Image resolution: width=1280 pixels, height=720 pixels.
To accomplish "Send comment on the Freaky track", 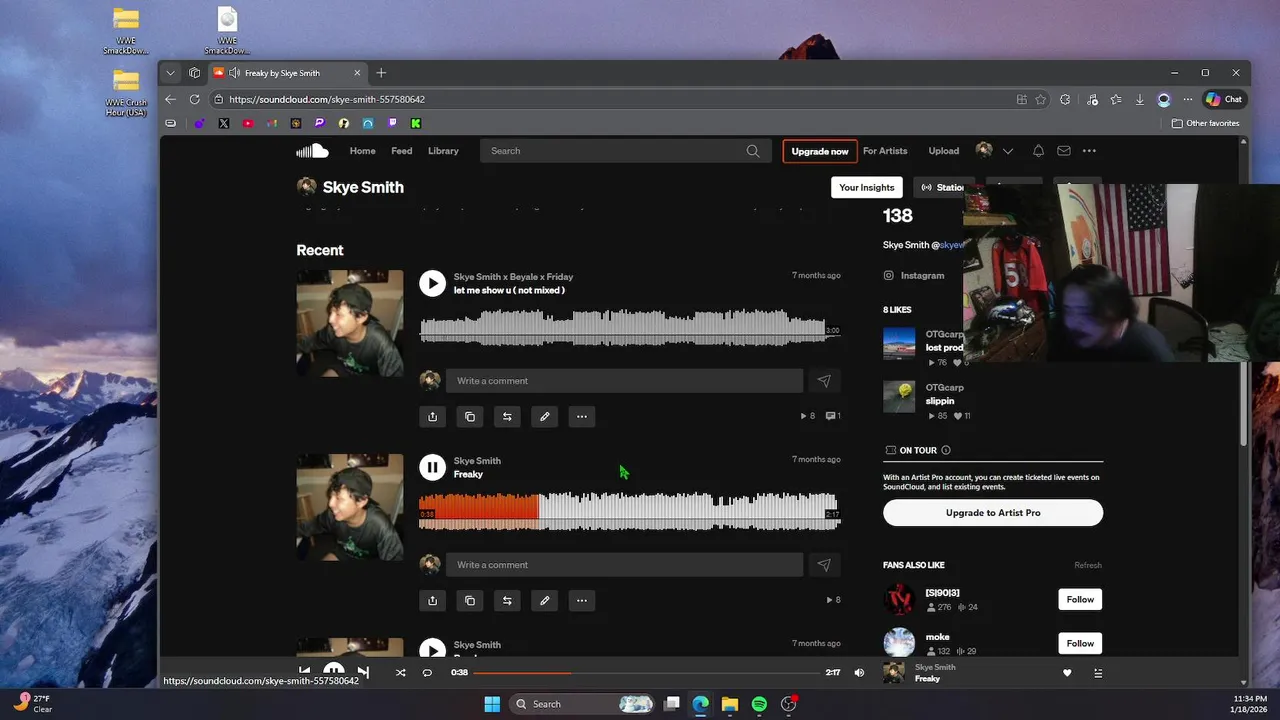I will point(824,565).
